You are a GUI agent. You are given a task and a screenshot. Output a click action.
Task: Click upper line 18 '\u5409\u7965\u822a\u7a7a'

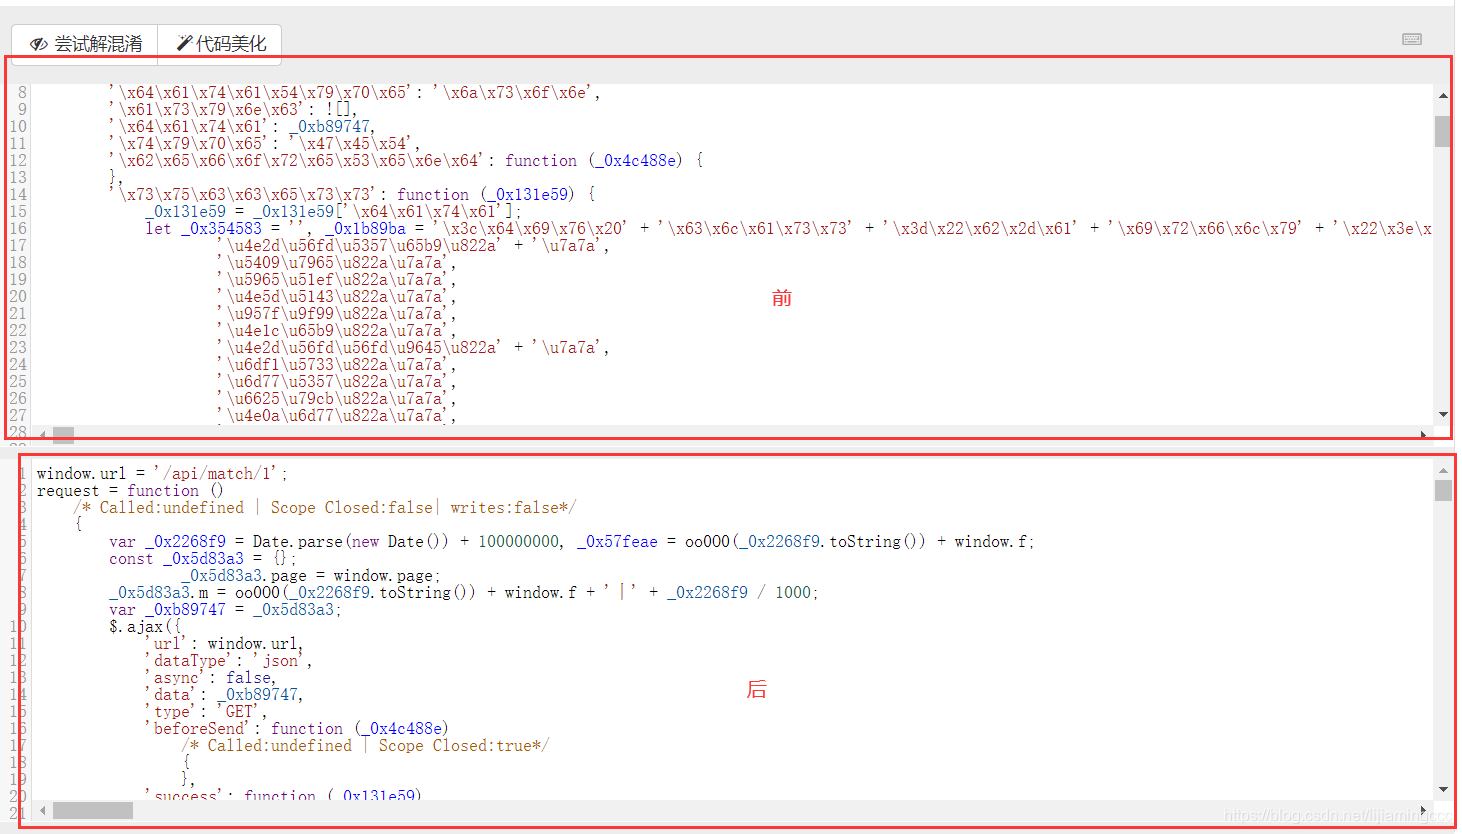pyautogui.click(x=337, y=263)
